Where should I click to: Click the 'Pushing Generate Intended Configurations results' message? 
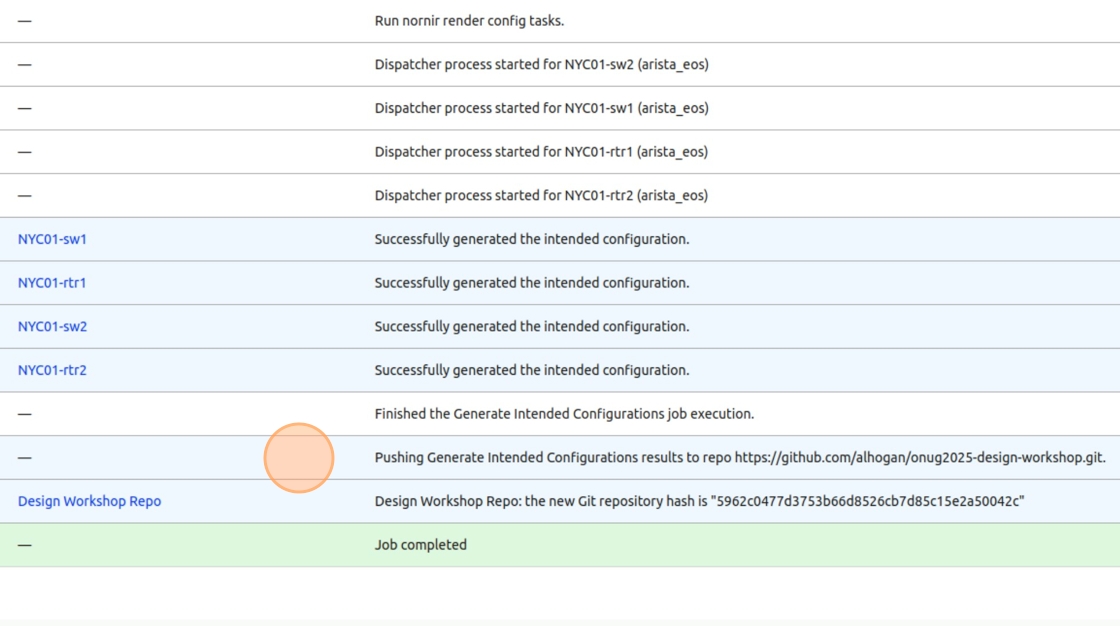click(740, 458)
